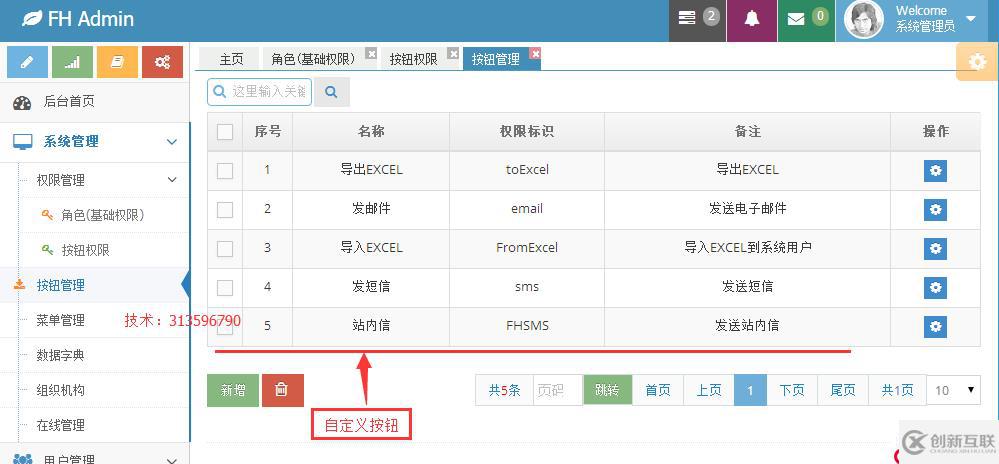Screen dimensions: 999x464
Task: Click the blue pencil shortcut icon
Action: coord(27,62)
